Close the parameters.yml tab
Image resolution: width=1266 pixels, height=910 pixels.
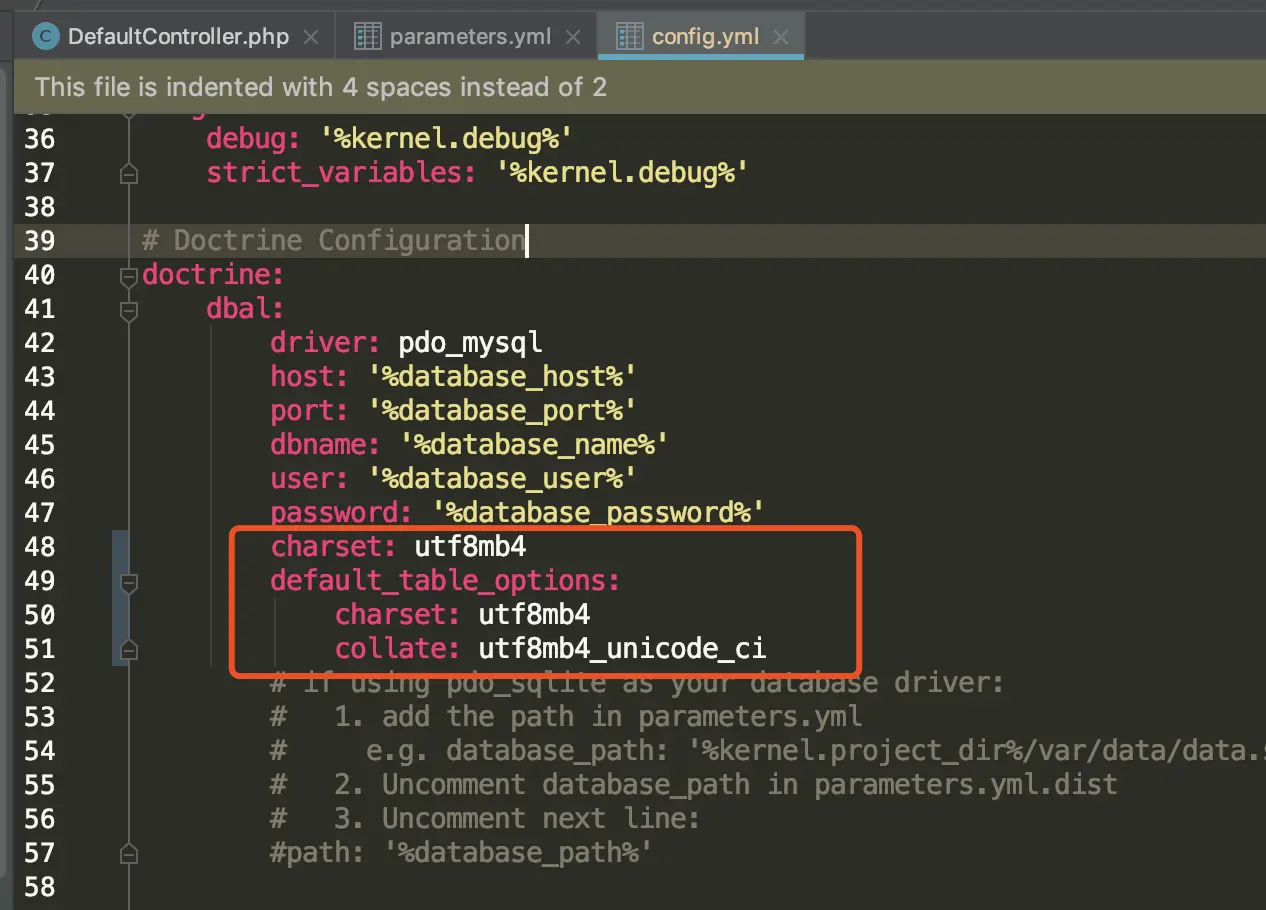coord(573,38)
